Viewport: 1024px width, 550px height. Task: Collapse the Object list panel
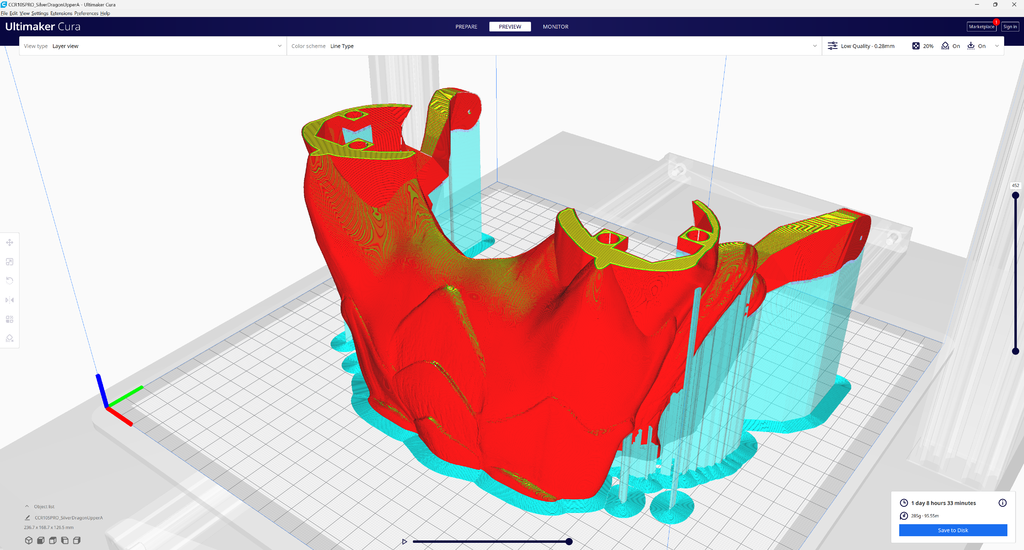coord(27,506)
